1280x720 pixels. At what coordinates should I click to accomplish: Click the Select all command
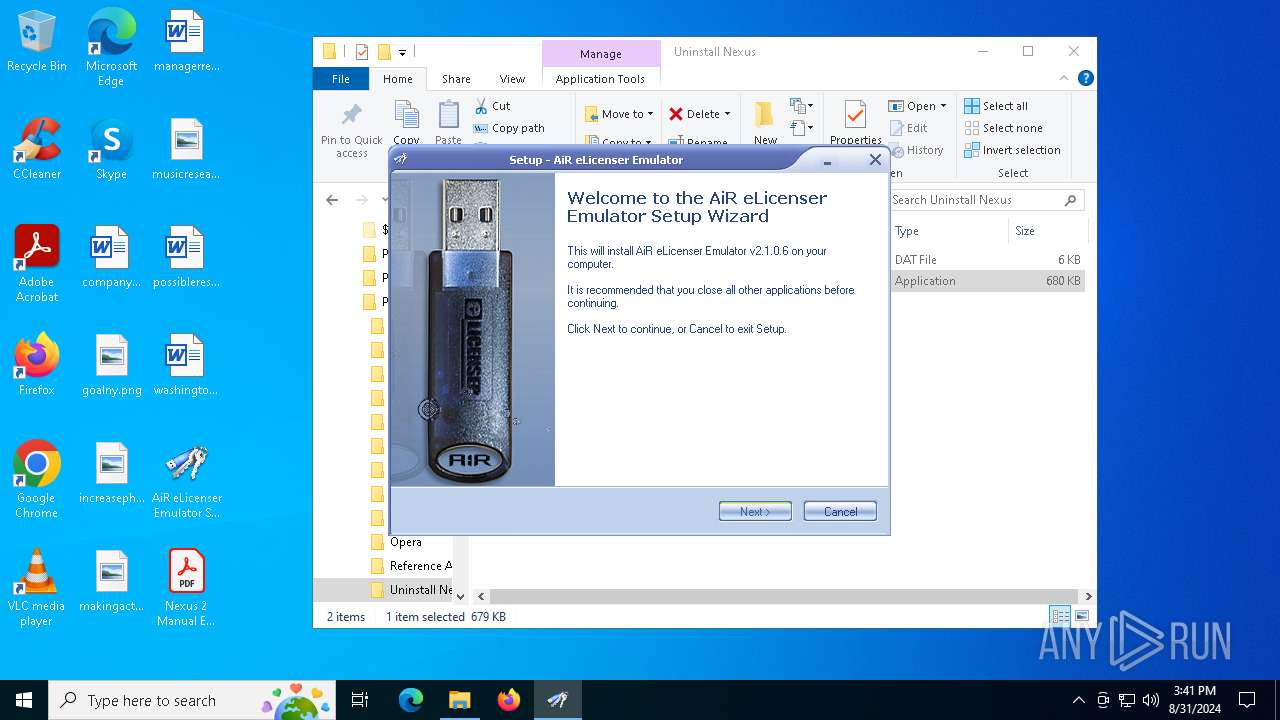pyautogui.click(x=996, y=106)
